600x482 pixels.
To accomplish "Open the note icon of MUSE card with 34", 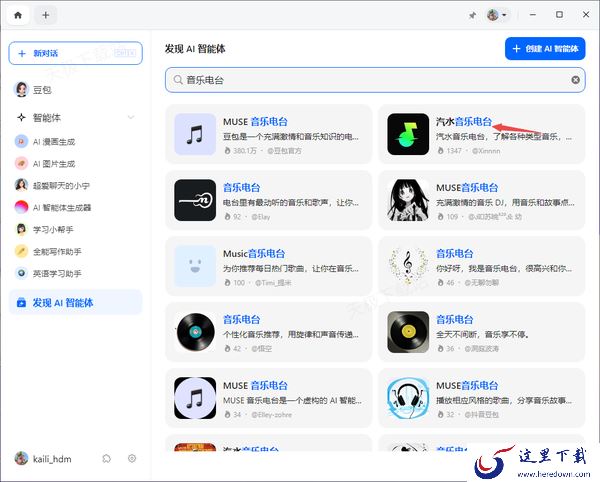I will [x=195, y=398].
